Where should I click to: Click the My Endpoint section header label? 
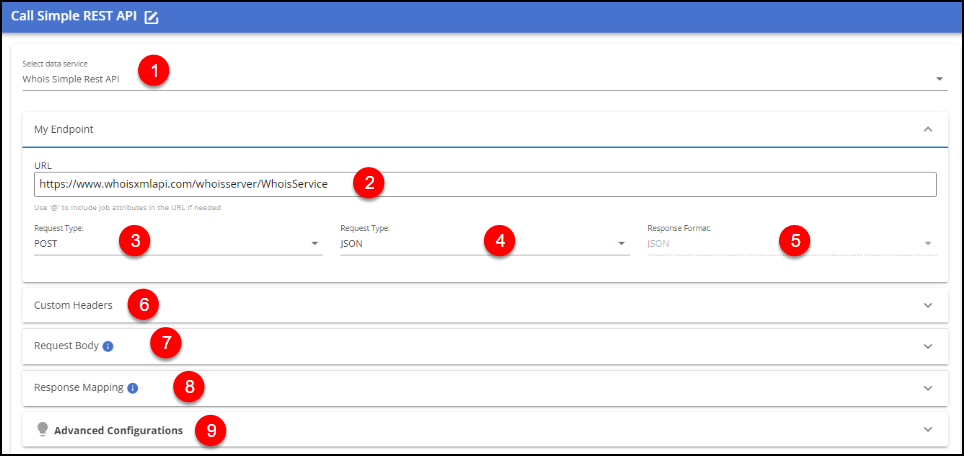click(64, 129)
